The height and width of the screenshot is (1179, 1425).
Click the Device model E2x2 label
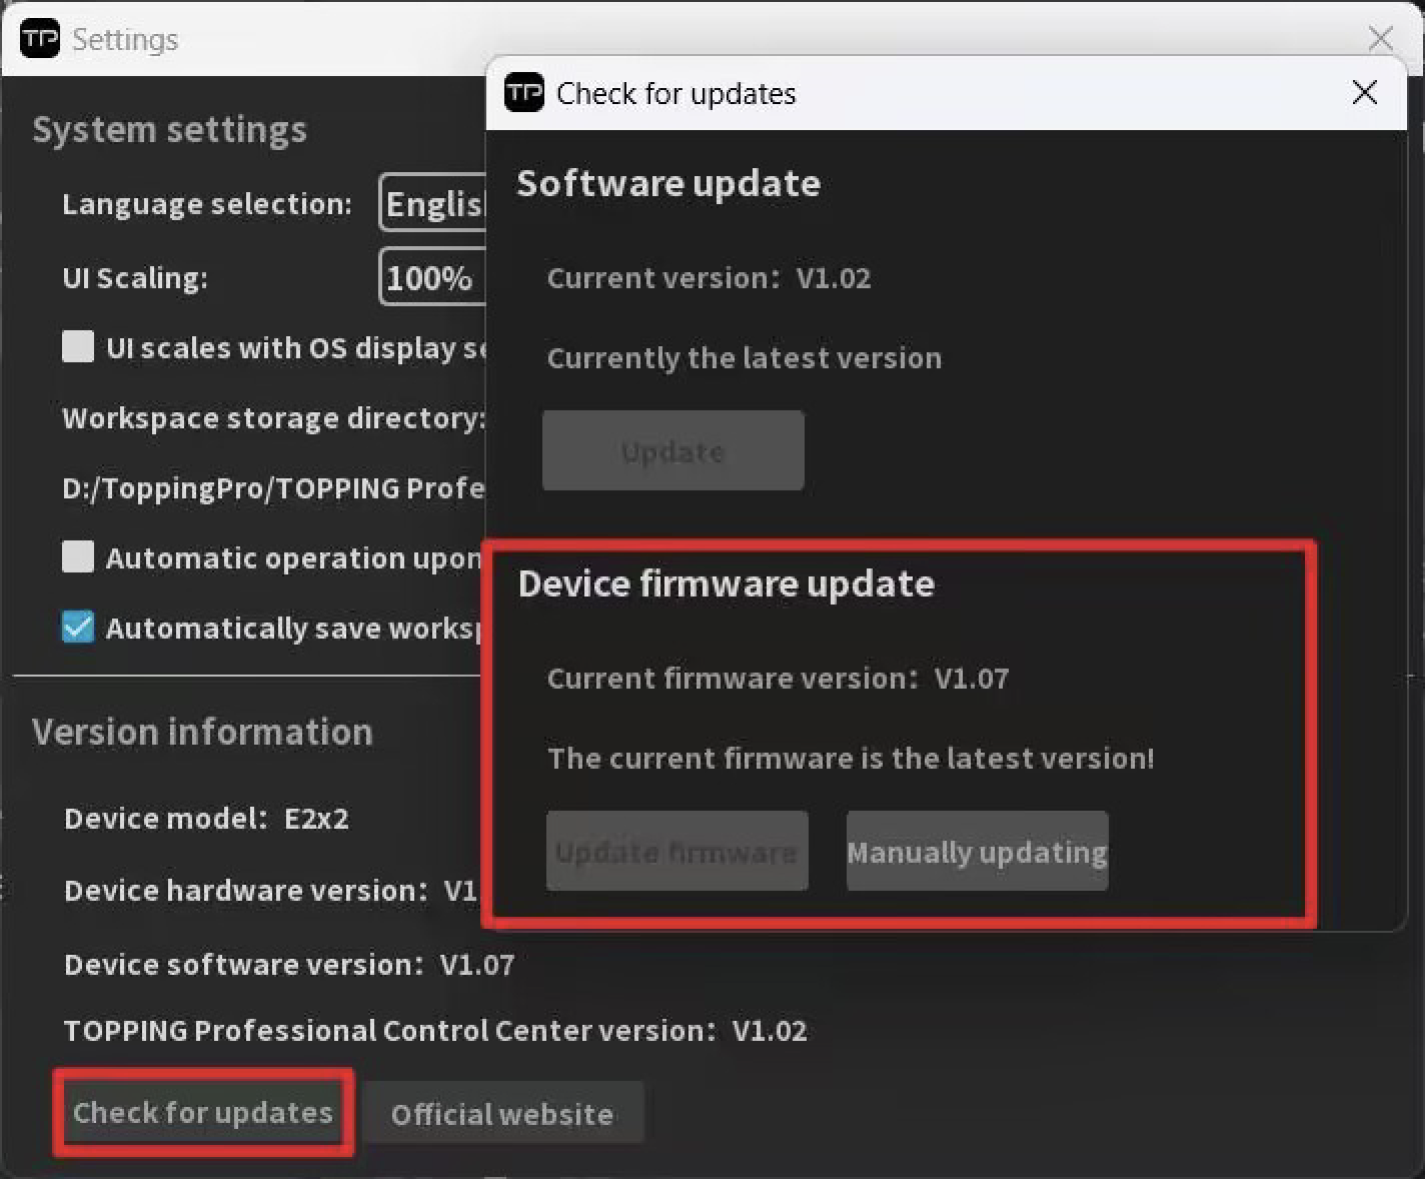pyautogui.click(x=206, y=818)
